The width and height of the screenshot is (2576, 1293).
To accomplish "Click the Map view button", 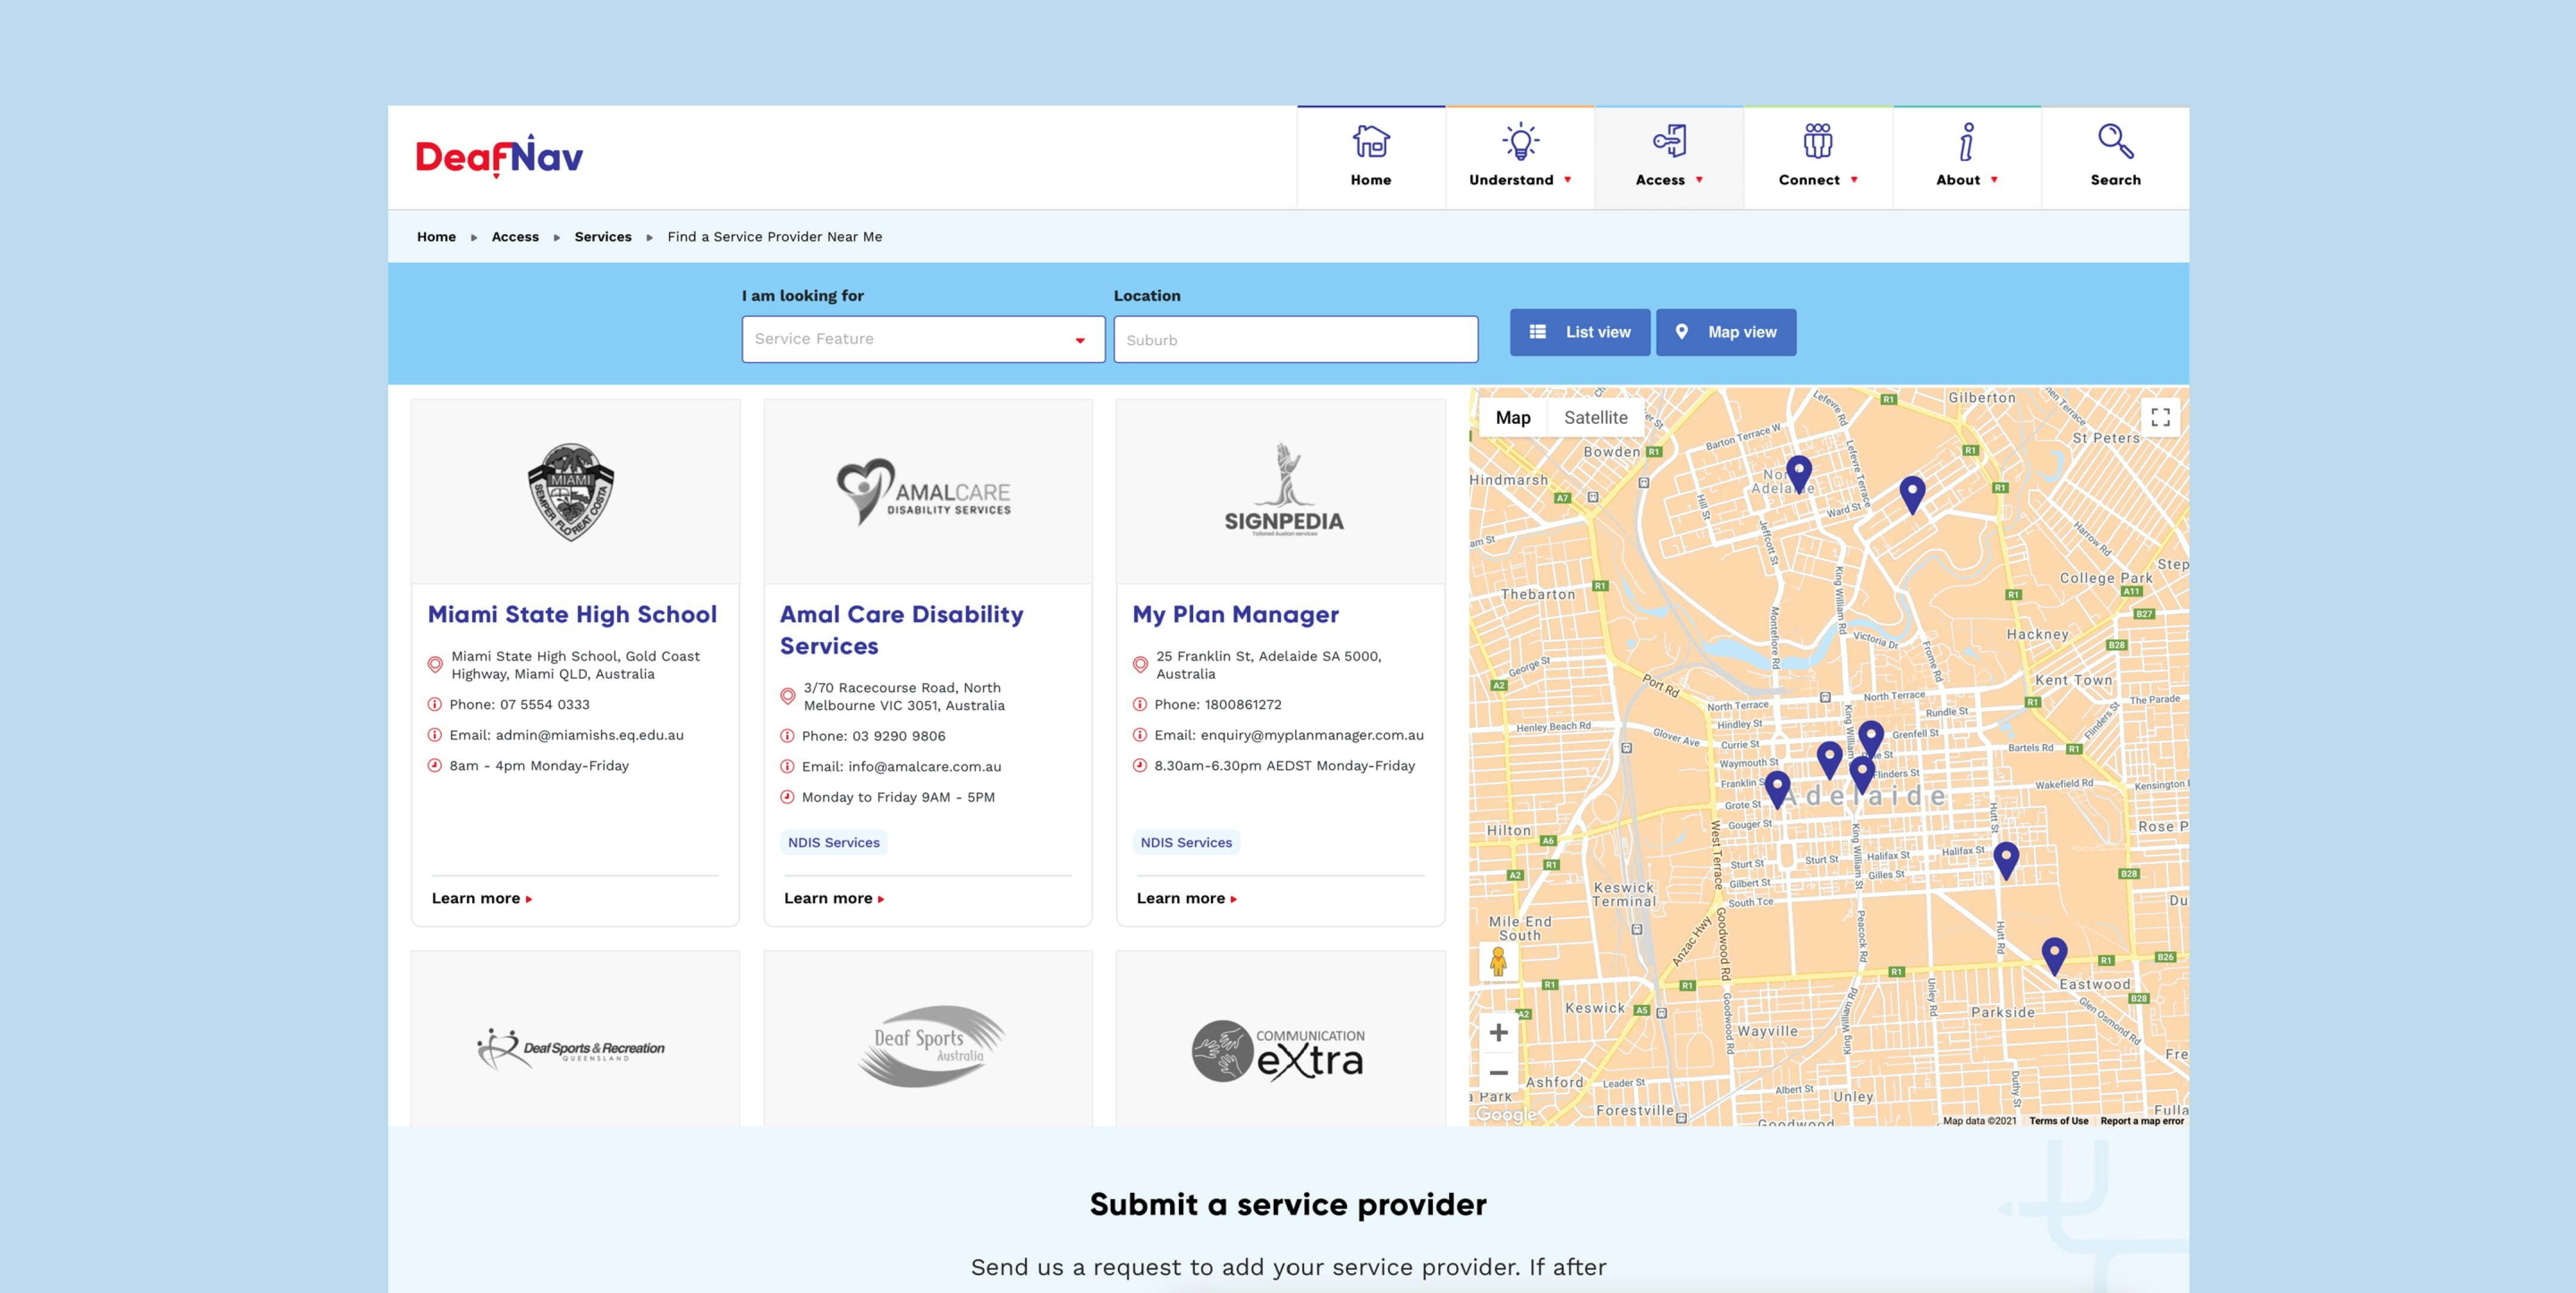I will [x=1725, y=332].
